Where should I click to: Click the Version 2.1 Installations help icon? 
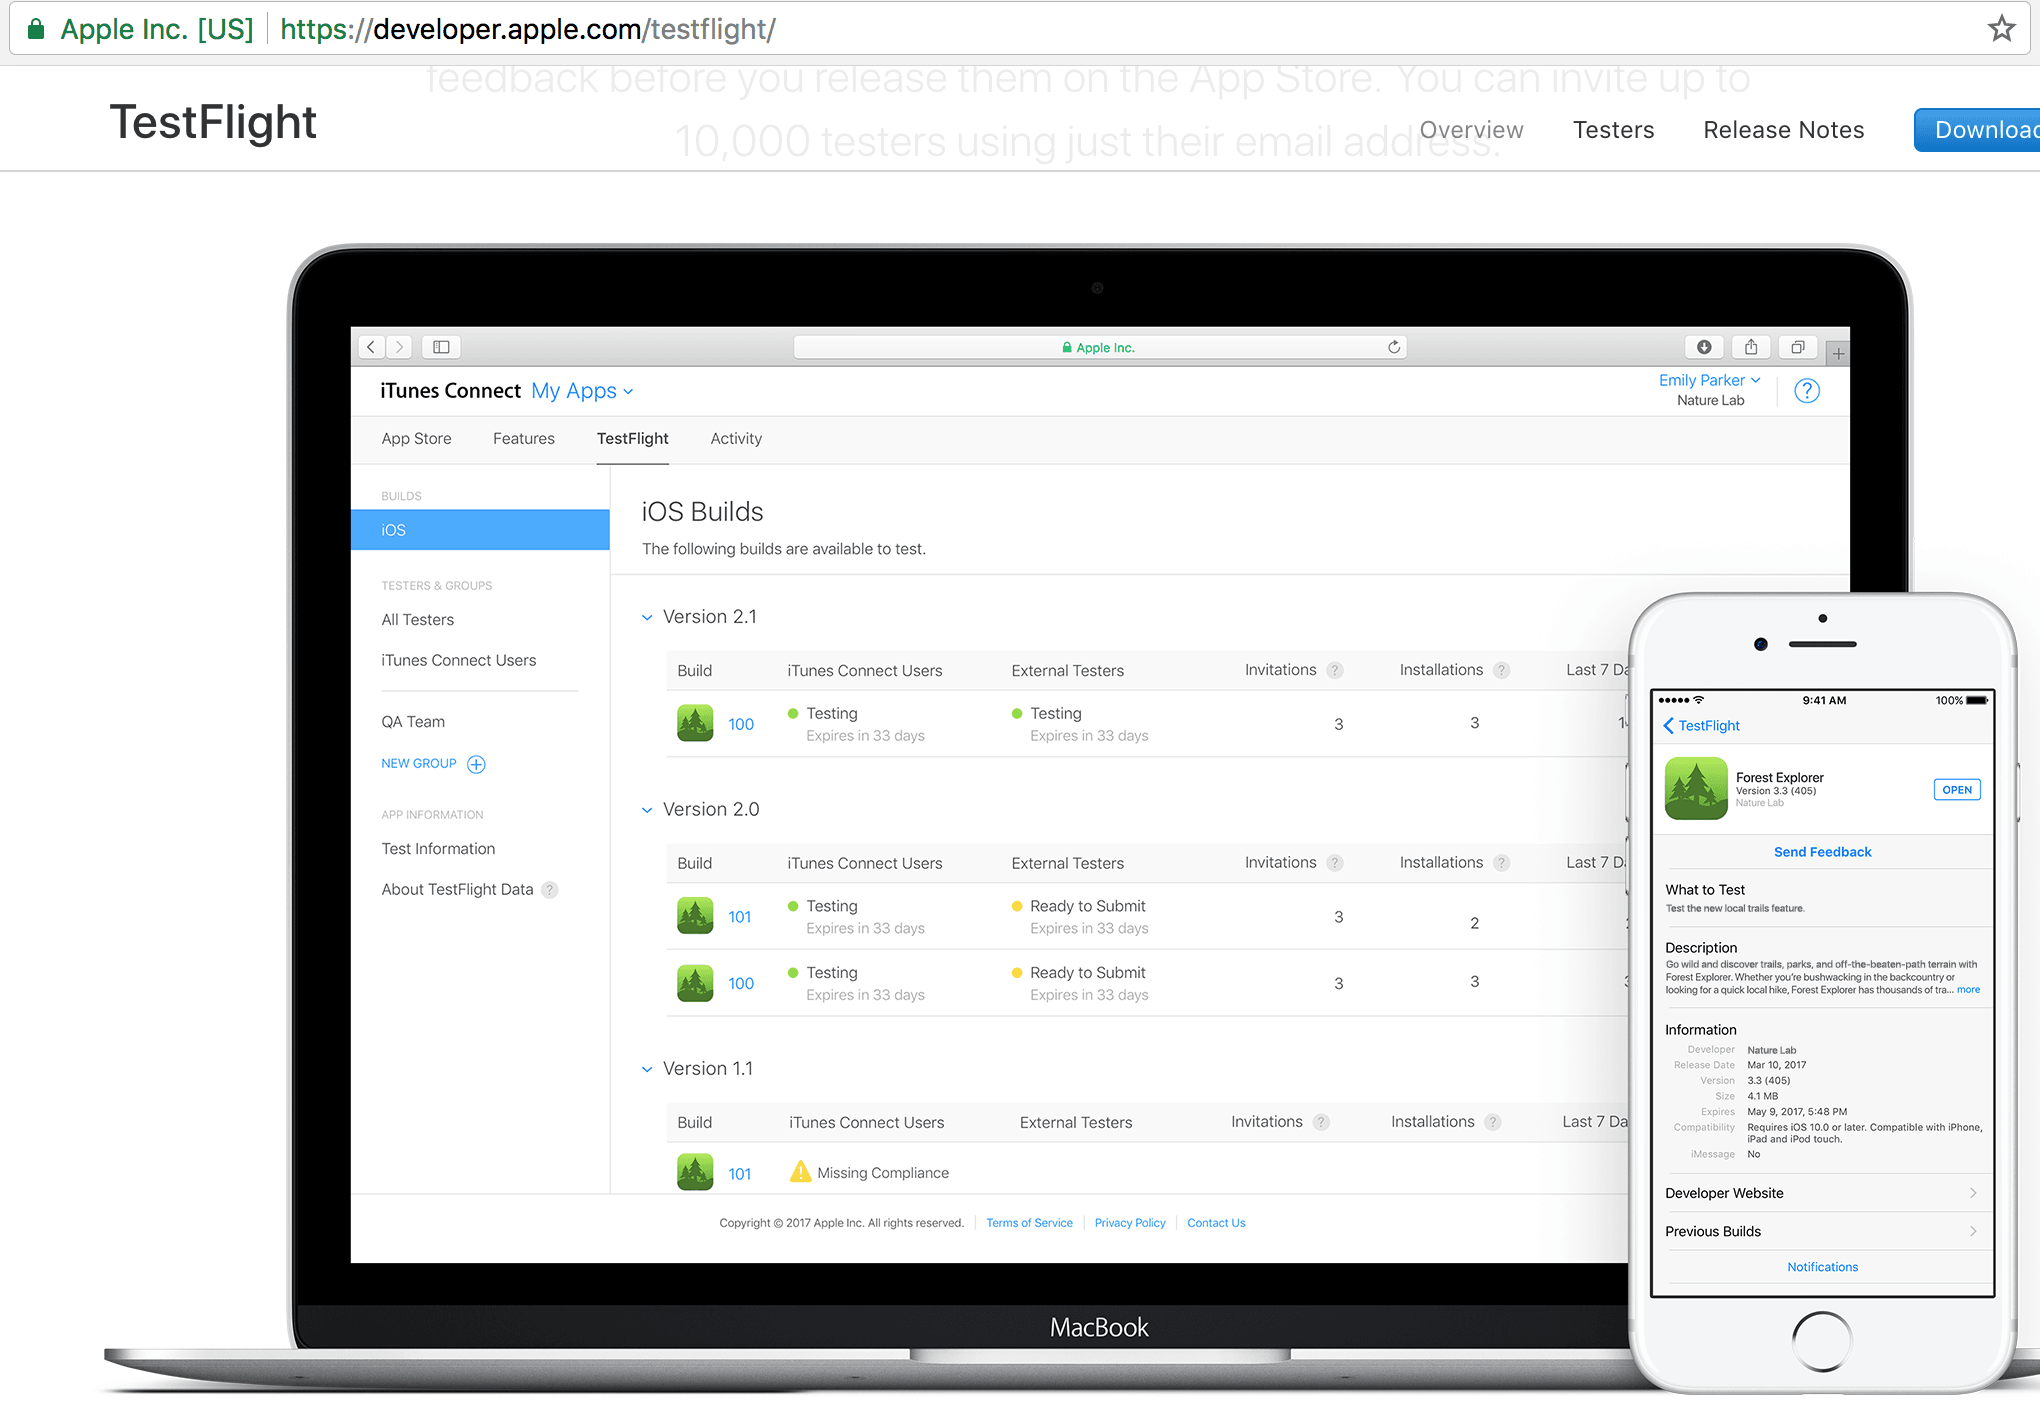(1501, 670)
